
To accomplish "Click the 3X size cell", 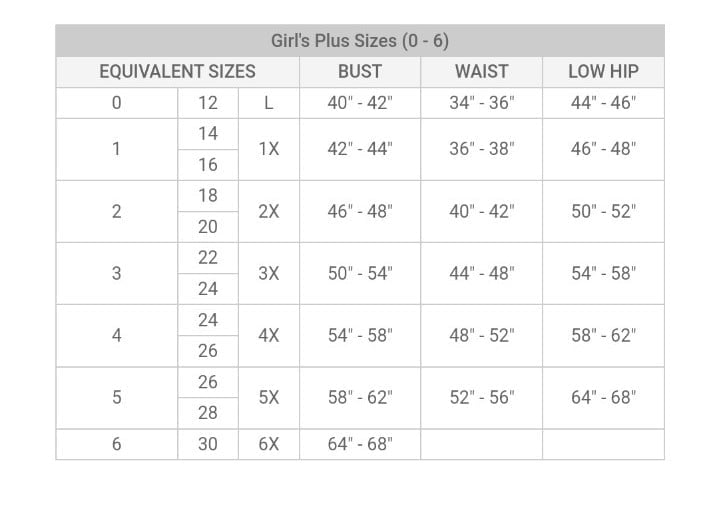I will 269,273.
